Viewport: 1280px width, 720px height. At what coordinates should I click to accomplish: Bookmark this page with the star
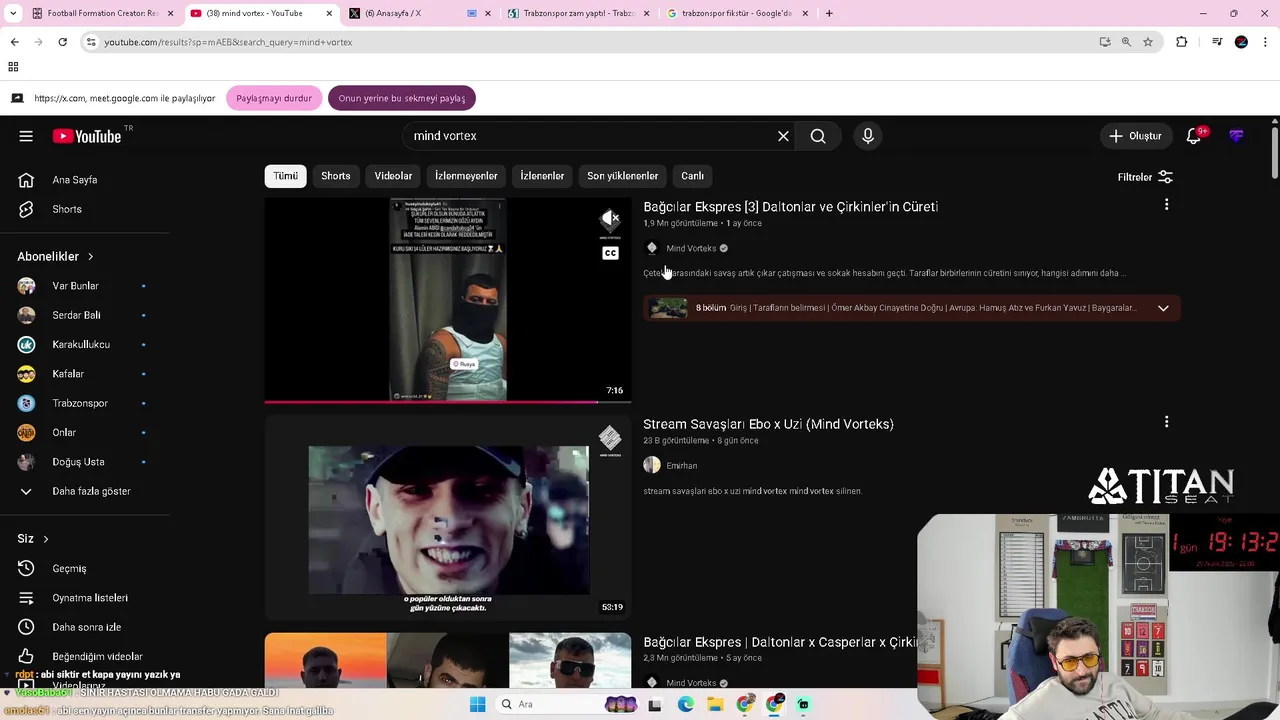click(x=1148, y=42)
